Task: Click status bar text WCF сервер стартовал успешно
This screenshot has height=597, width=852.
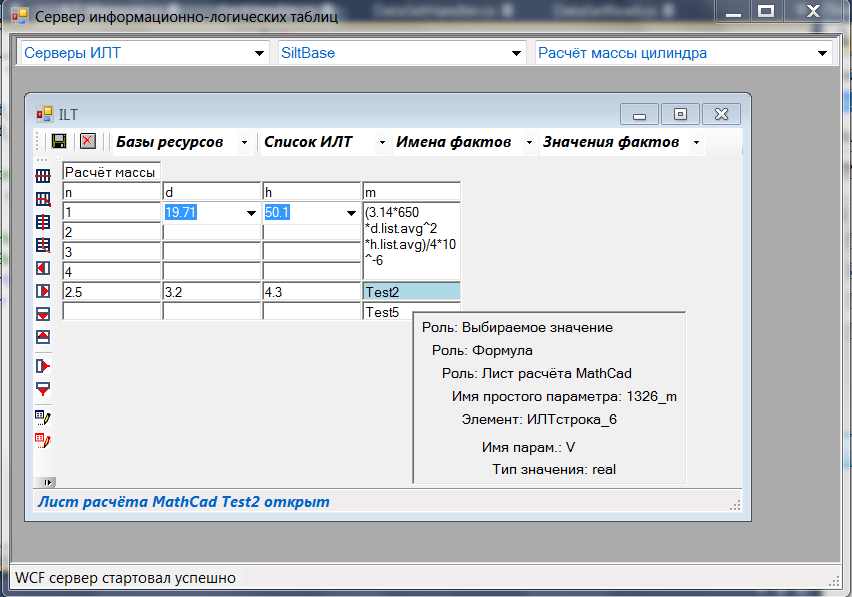Action: 126,577
